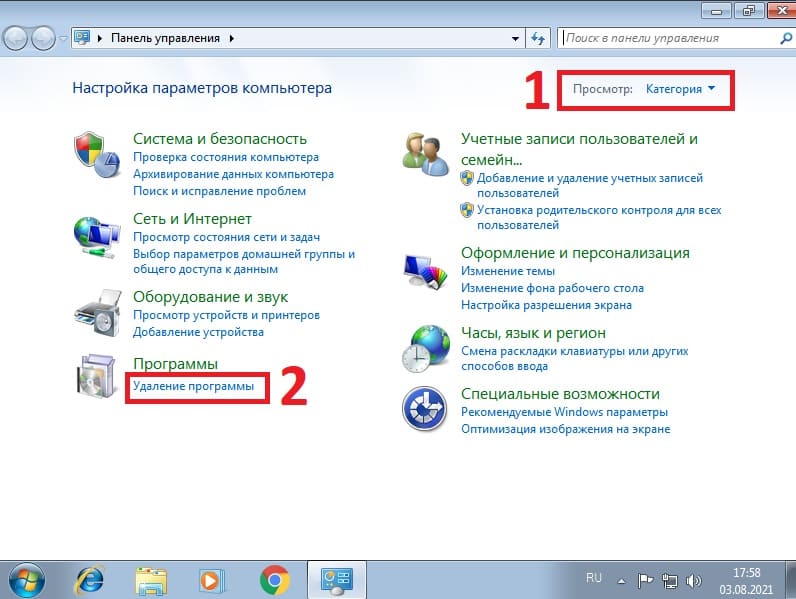This screenshot has width=796, height=599.
Task: Click the network tray icon
Action: click(670, 580)
